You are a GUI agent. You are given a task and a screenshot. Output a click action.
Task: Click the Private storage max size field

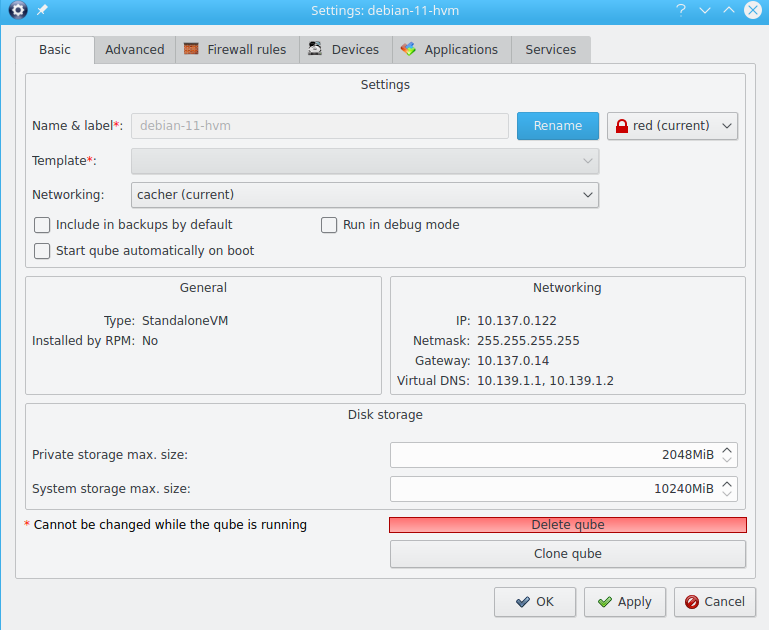click(552, 455)
